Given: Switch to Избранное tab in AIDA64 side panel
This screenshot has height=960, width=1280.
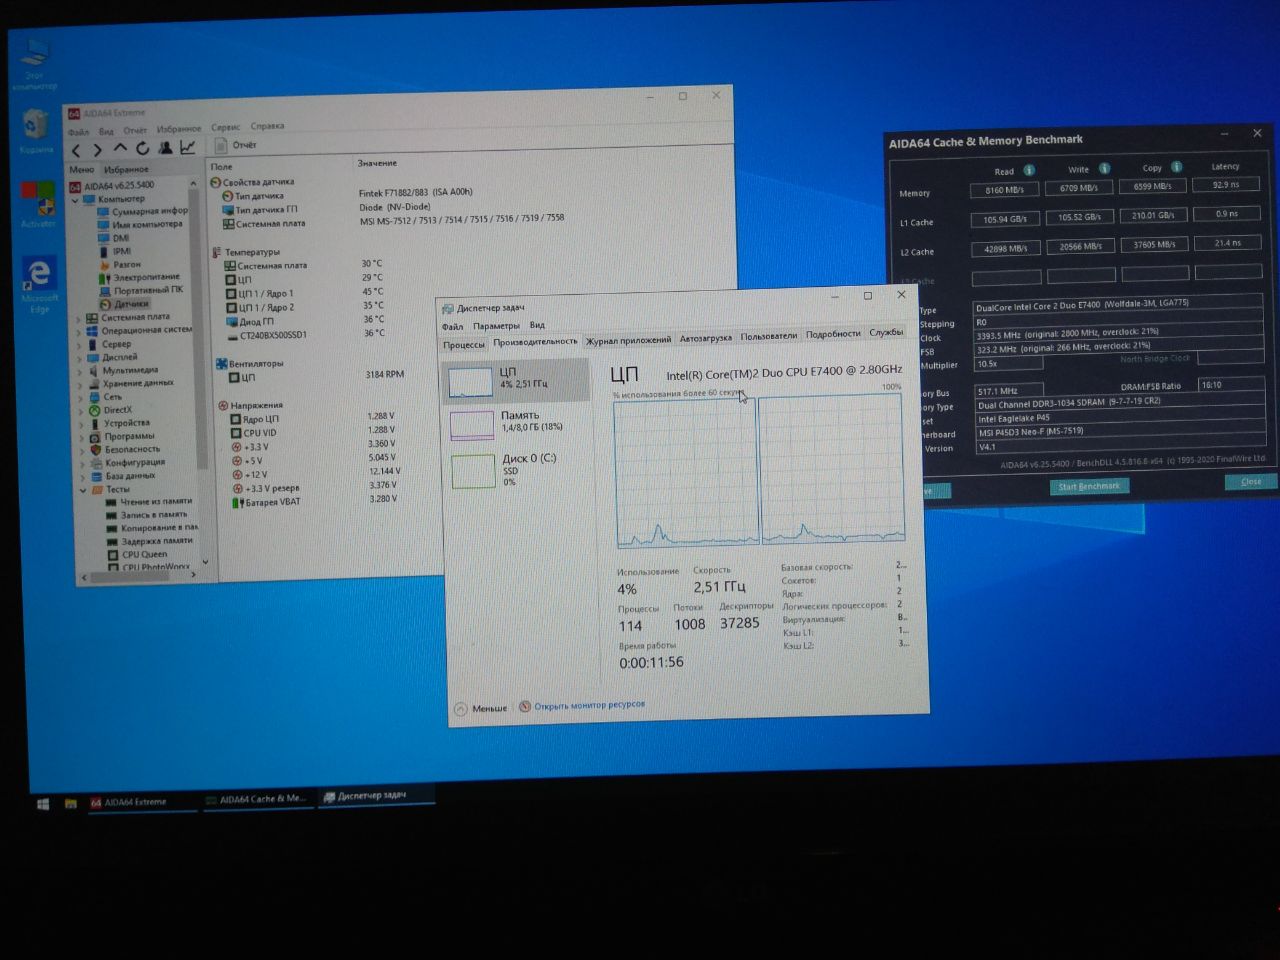Looking at the screenshot, I should pyautogui.click(x=126, y=170).
